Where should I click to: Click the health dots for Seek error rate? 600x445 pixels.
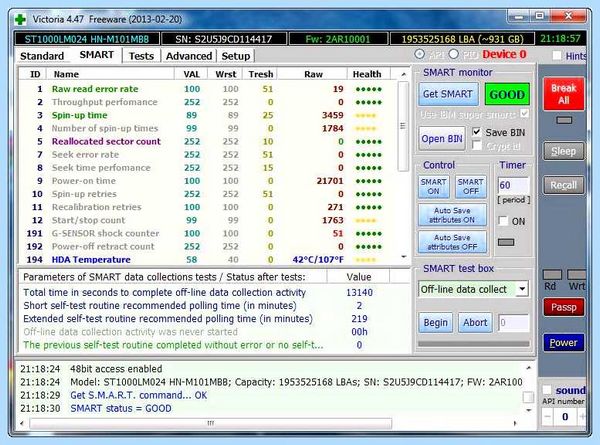coord(368,155)
